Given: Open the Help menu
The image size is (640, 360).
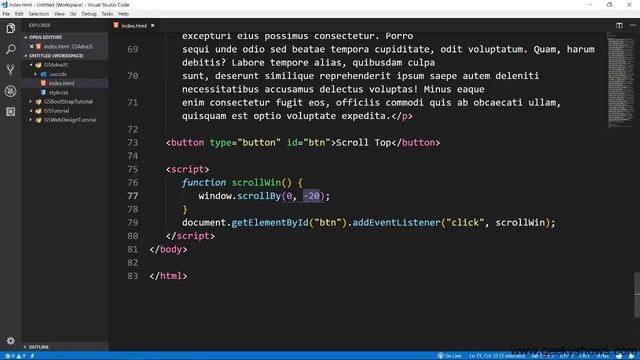Looking at the screenshot, I should (x=123, y=14).
